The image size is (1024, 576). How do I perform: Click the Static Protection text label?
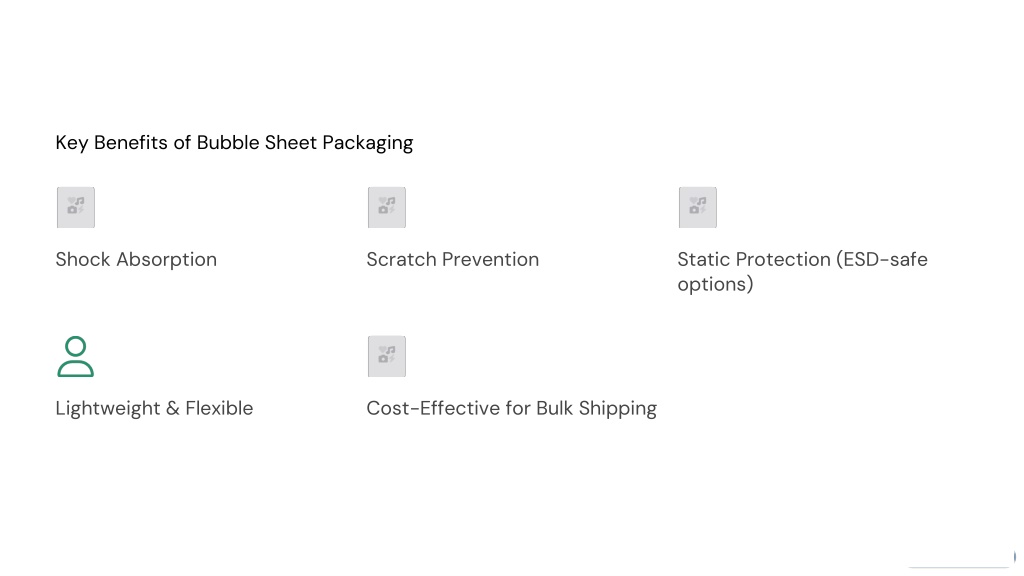pyautogui.click(x=803, y=272)
